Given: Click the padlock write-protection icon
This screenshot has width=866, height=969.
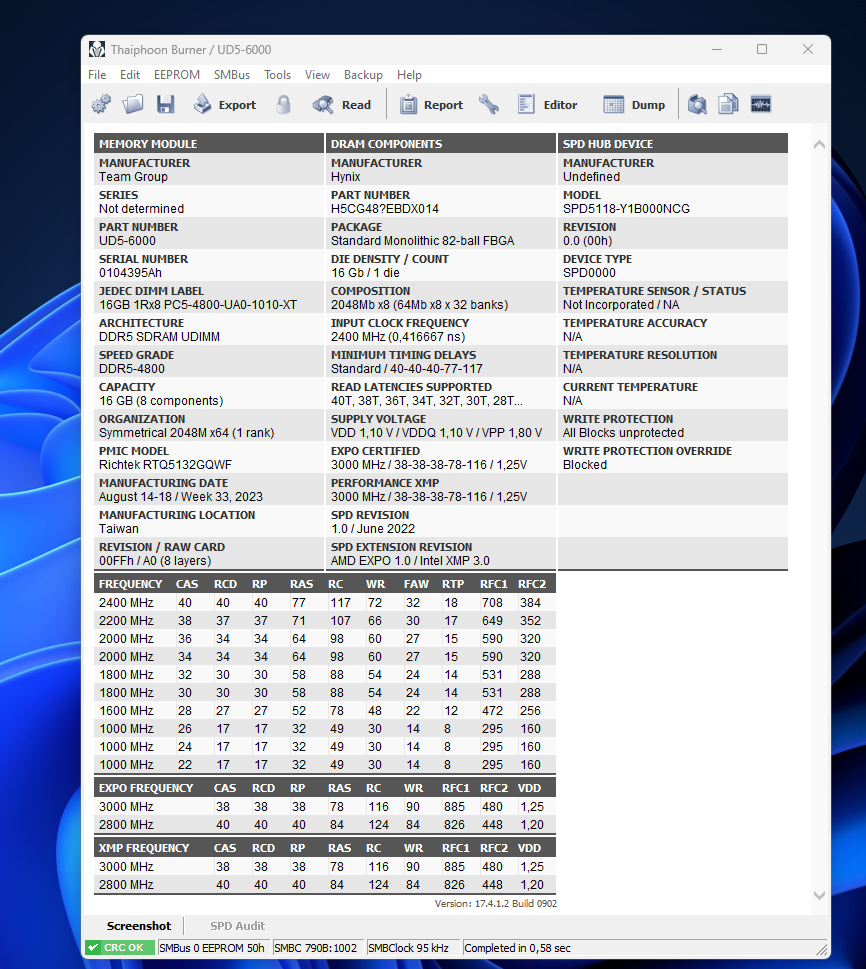Looking at the screenshot, I should (284, 104).
